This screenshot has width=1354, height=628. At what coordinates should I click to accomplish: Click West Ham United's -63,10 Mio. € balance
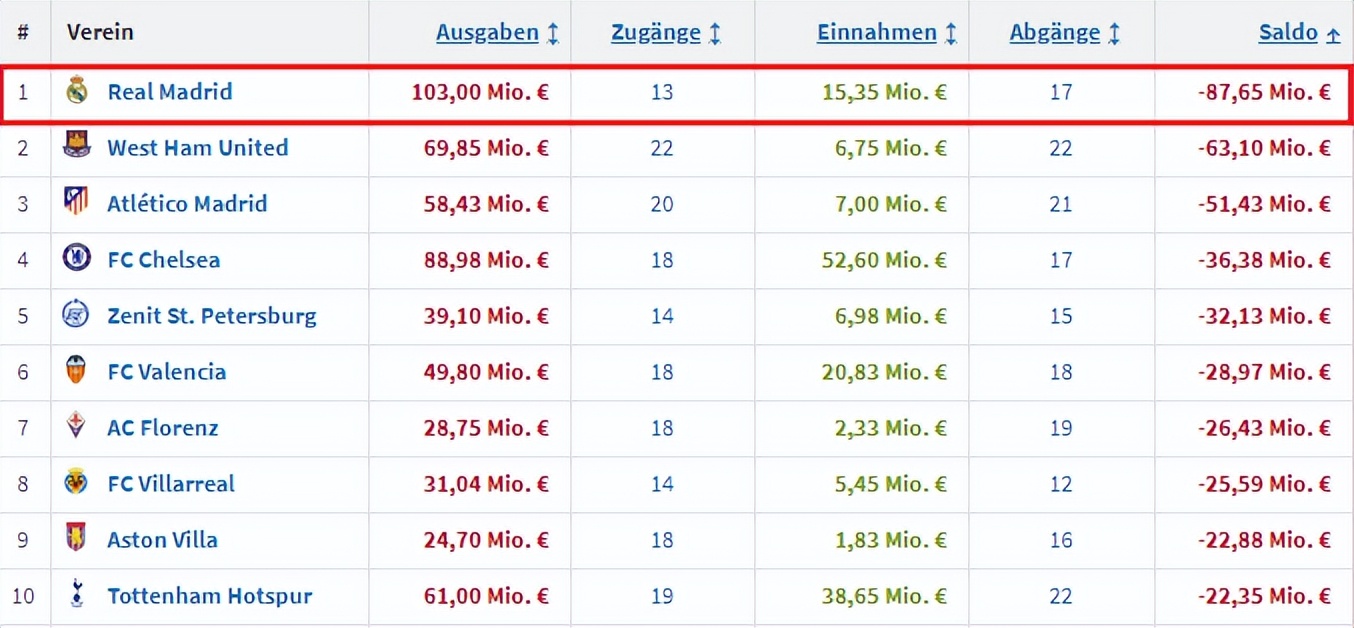click(x=1264, y=148)
